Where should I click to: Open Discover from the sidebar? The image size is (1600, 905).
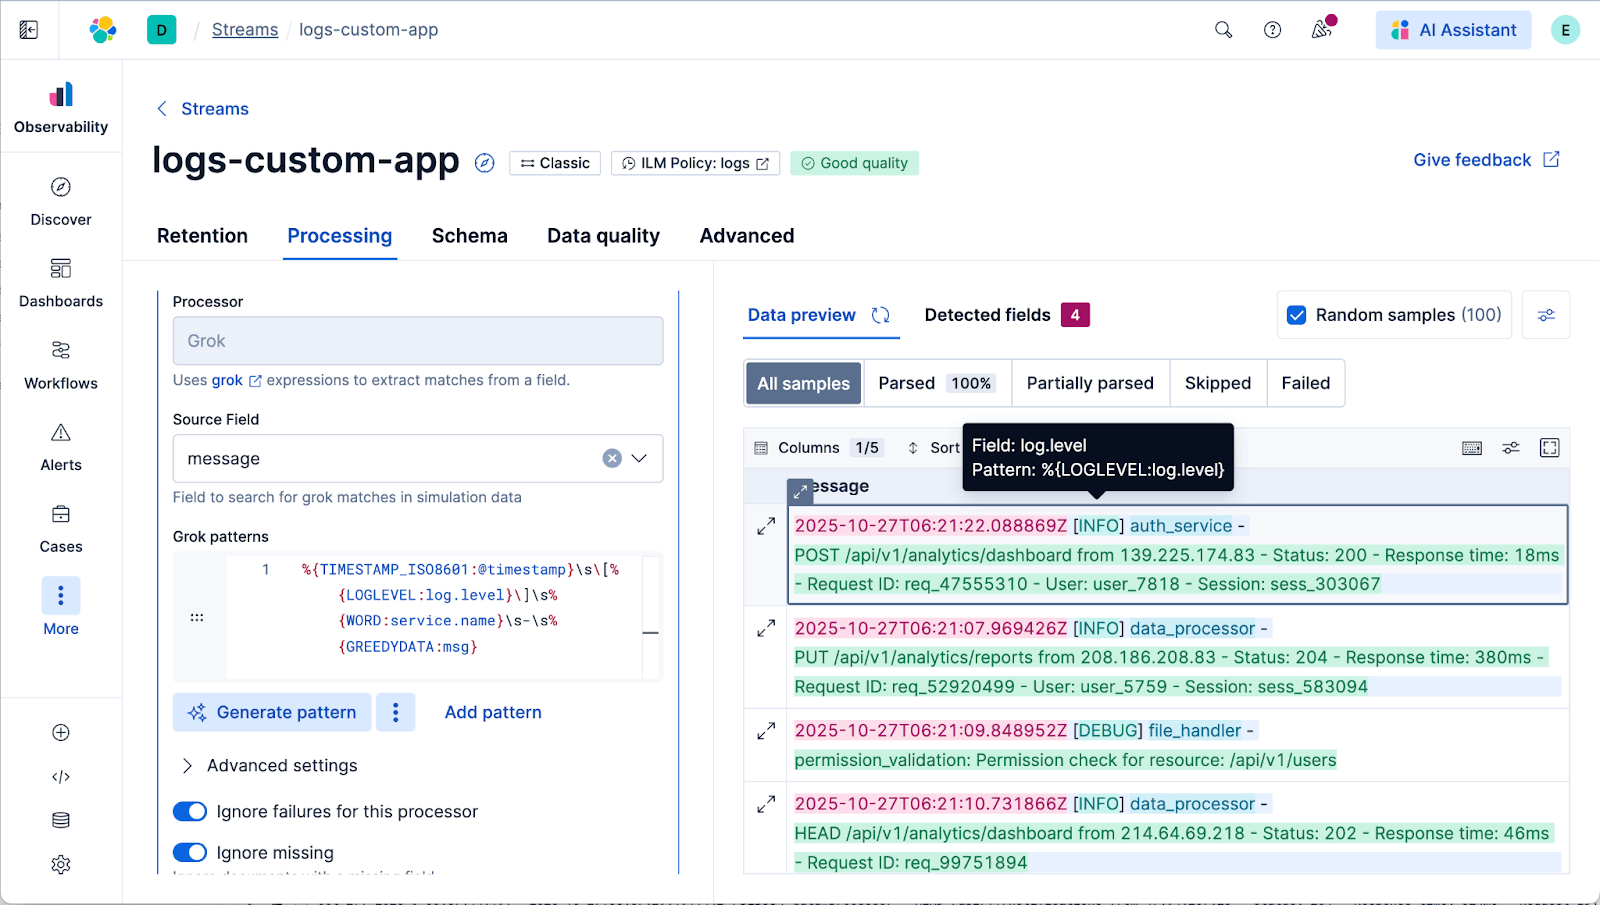pyautogui.click(x=61, y=201)
